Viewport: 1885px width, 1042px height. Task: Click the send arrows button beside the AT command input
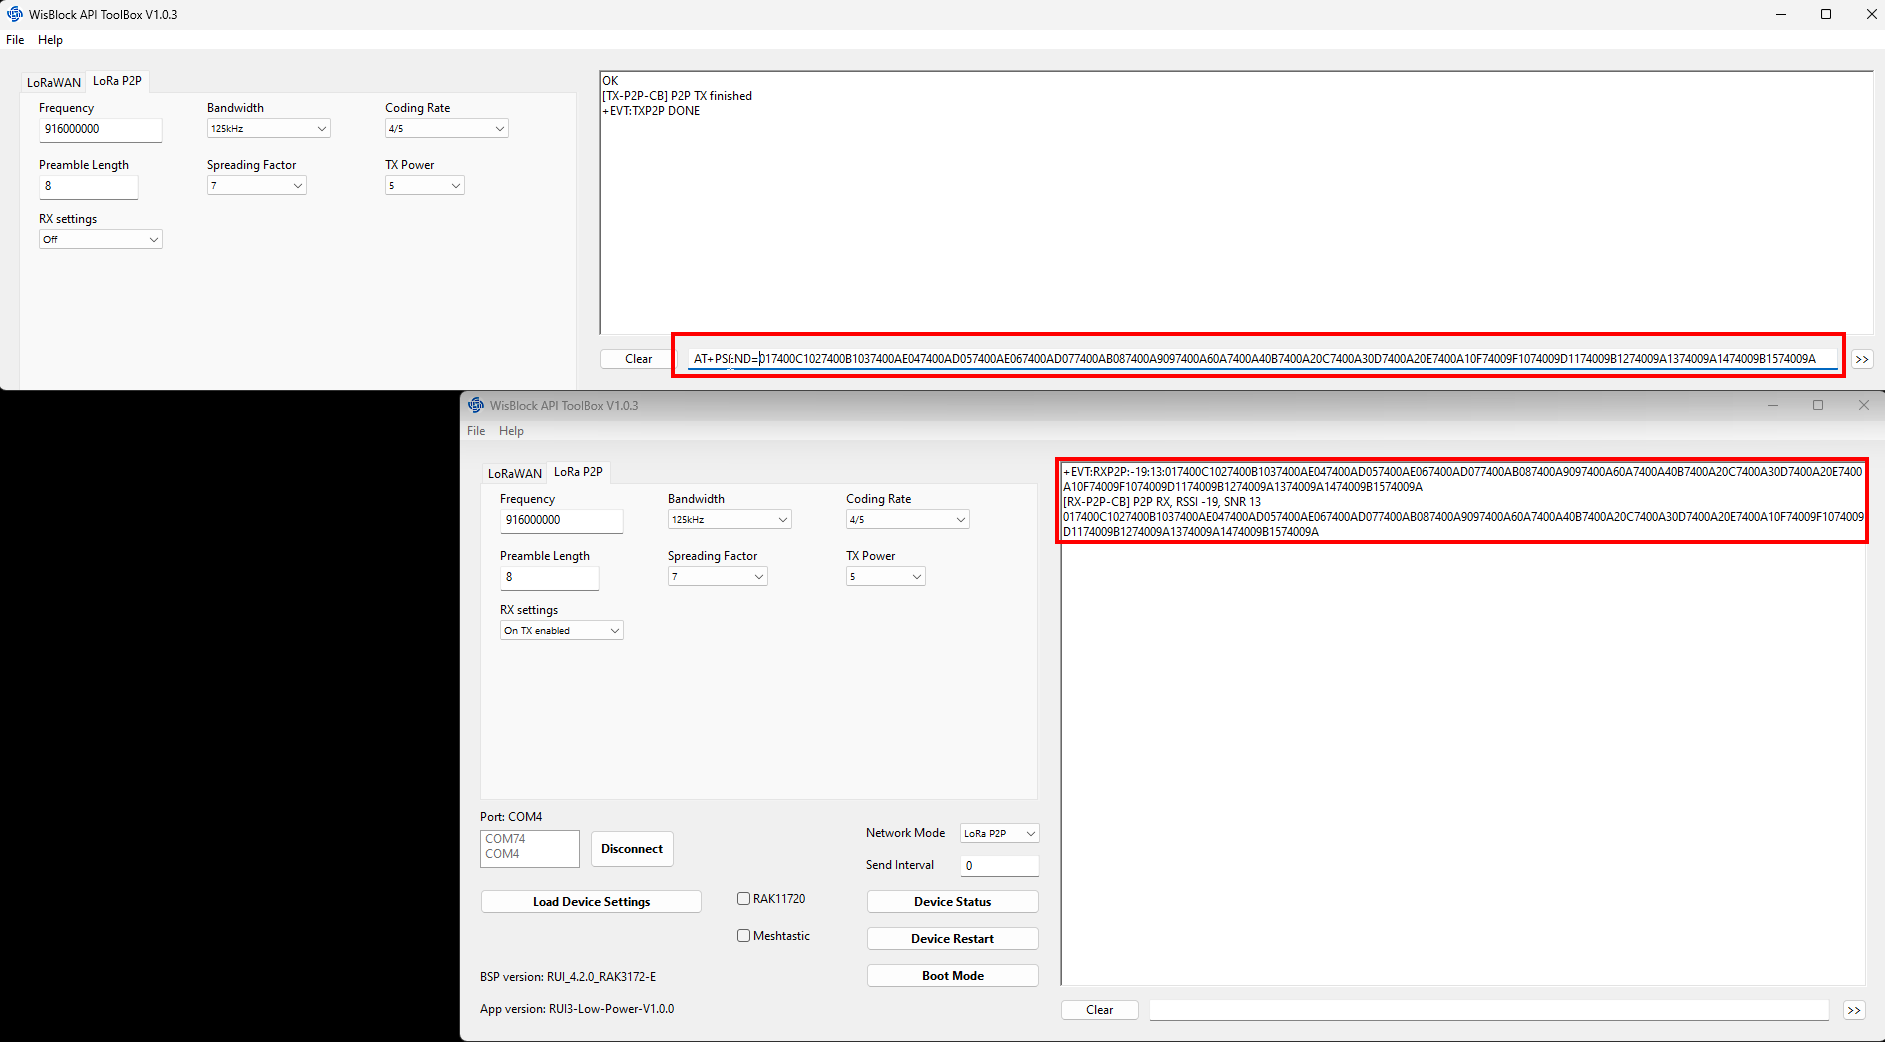pyautogui.click(x=1861, y=359)
